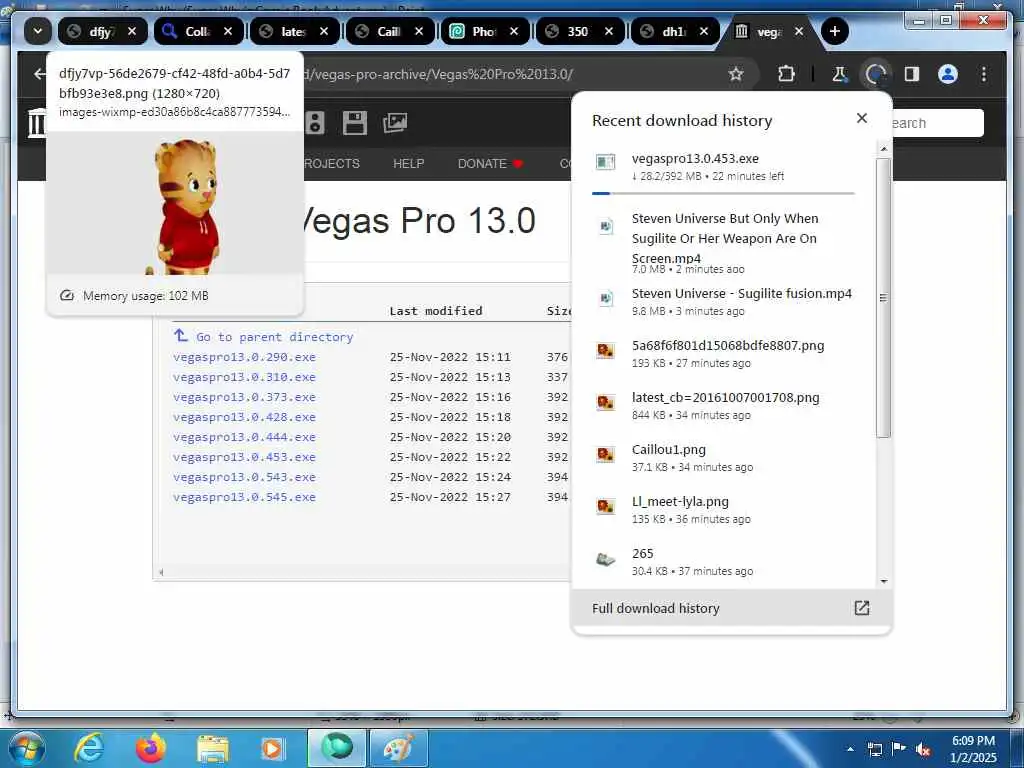Toggle the browser side panel
The image size is (1024, 768).
(912, 74)
